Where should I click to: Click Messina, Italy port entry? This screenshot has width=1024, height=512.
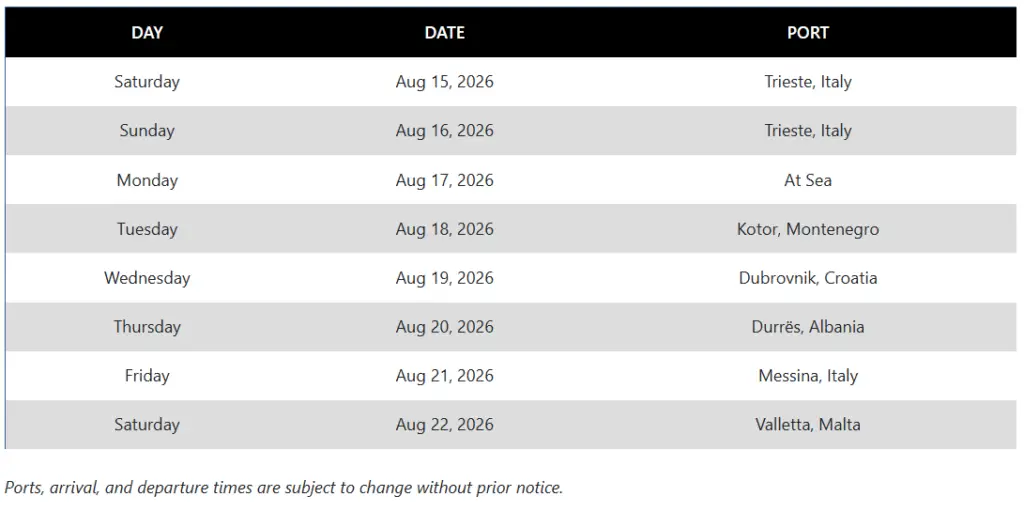point(808,376)
